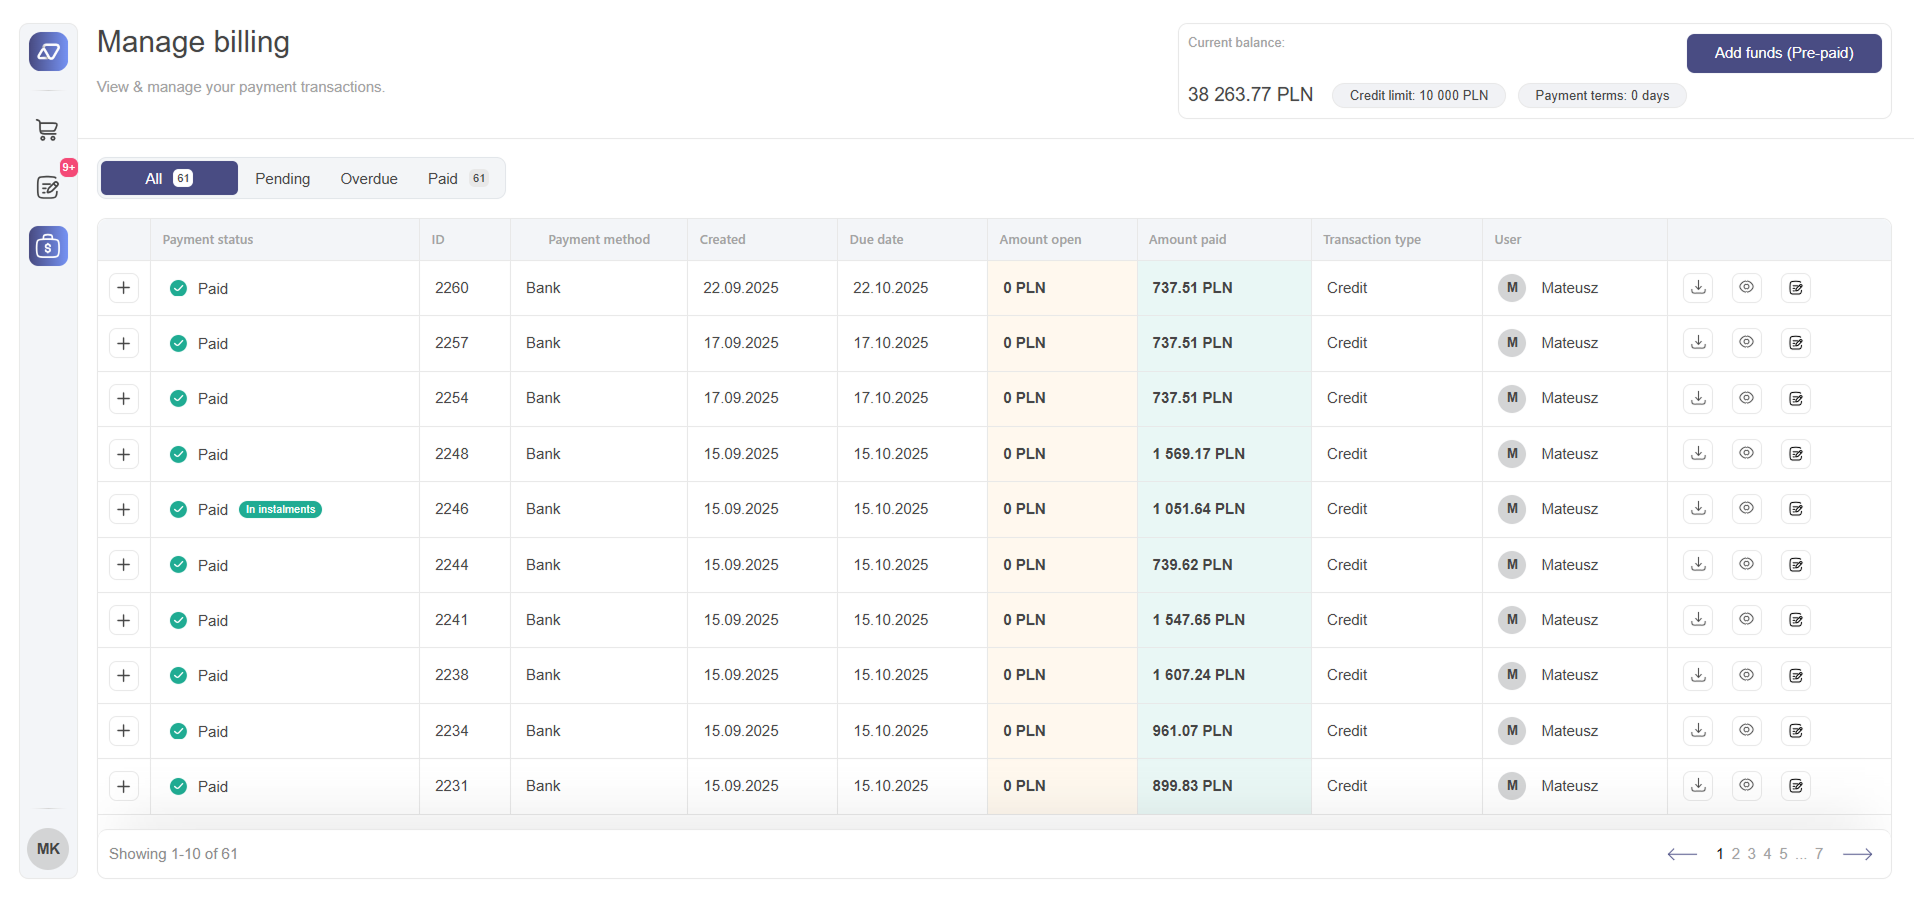Open edit icon for transaction 2231
Screen dimensions: 1914x901
1796,786
